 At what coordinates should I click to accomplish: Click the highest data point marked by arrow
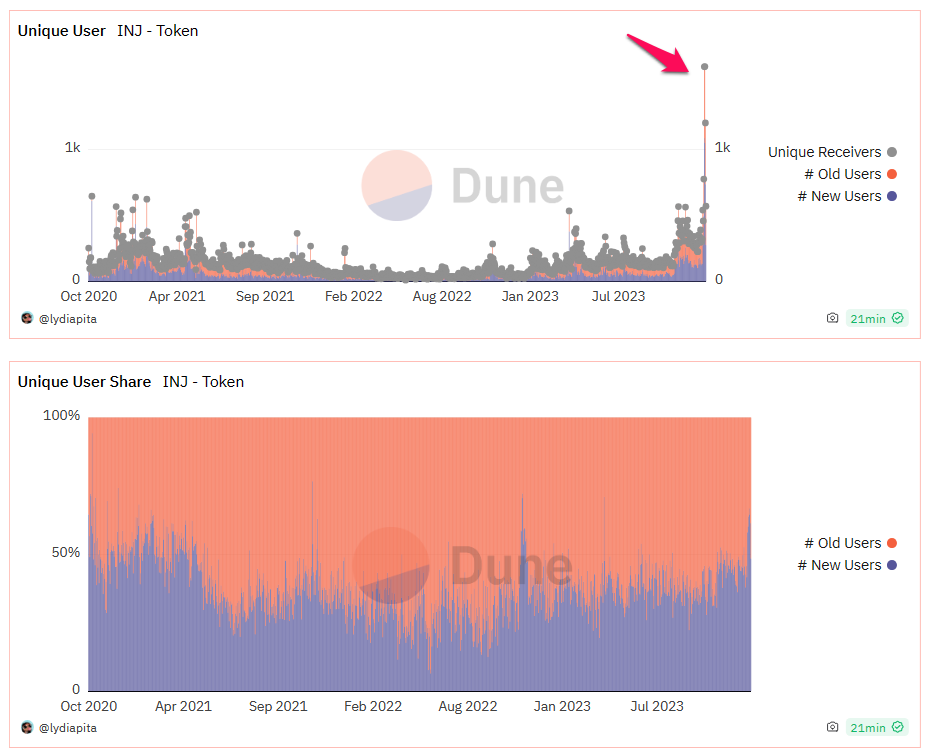point(705,67)
